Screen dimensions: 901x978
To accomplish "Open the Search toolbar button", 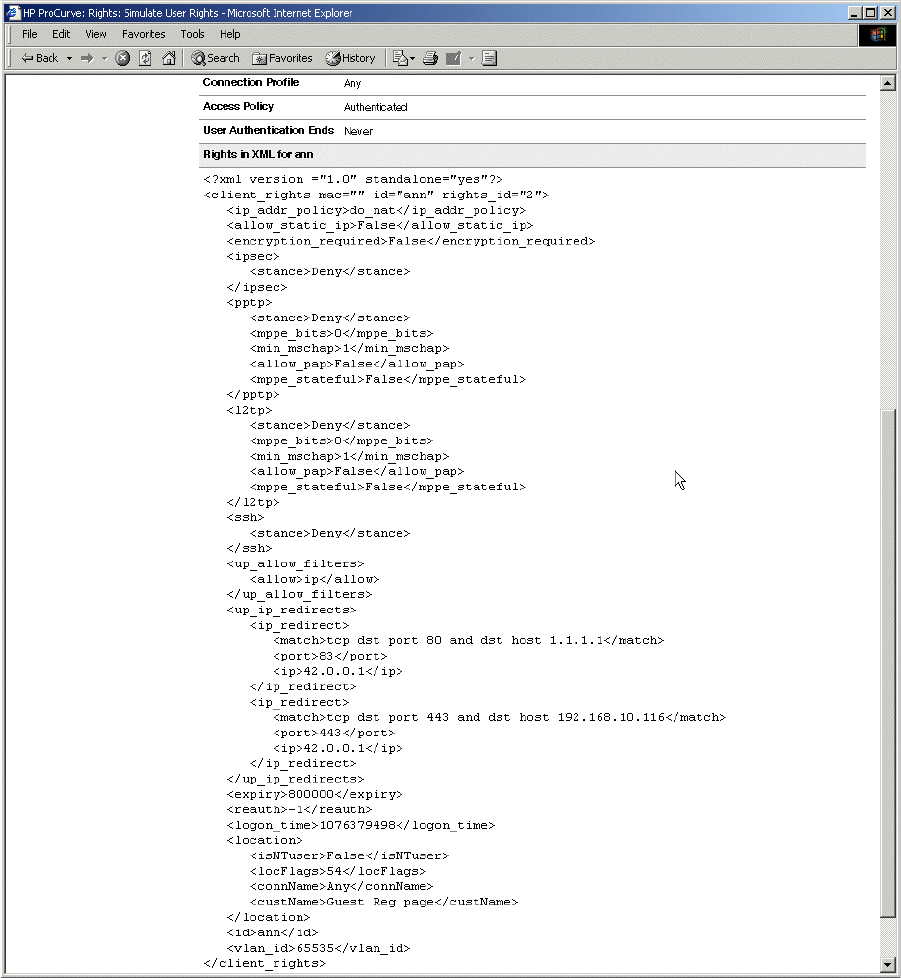I will point(215,58).
